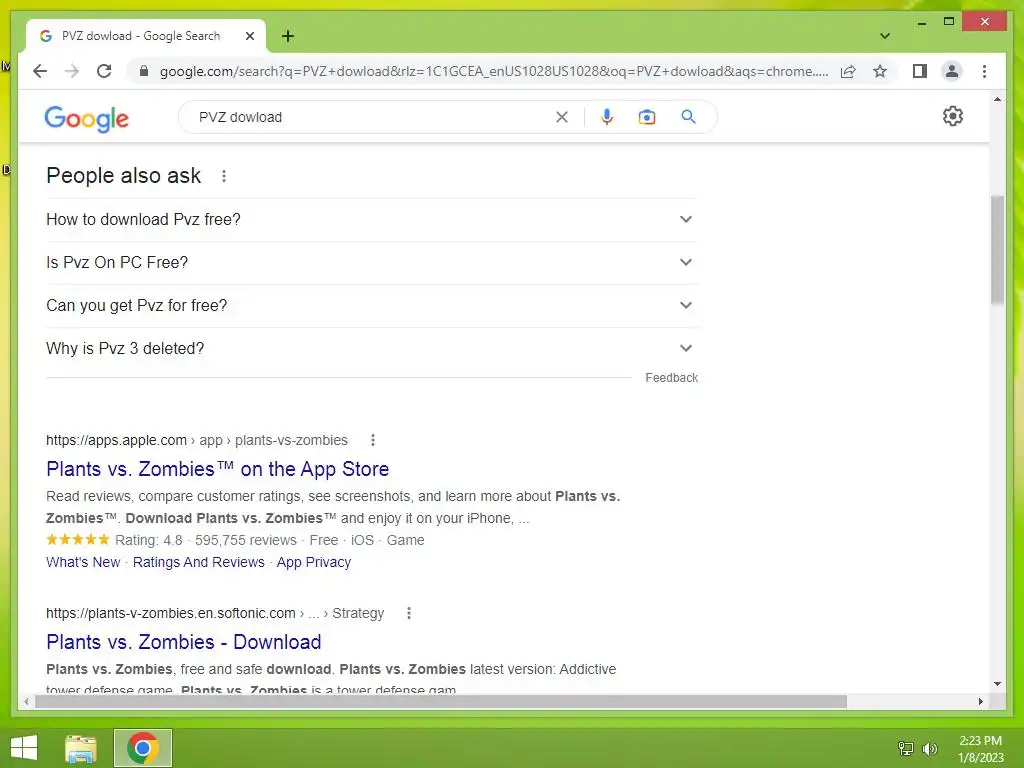The height and width of the screenshot is (768, 1024).
Task: Open the App Privacy sitelink
Action: [313, 562]
